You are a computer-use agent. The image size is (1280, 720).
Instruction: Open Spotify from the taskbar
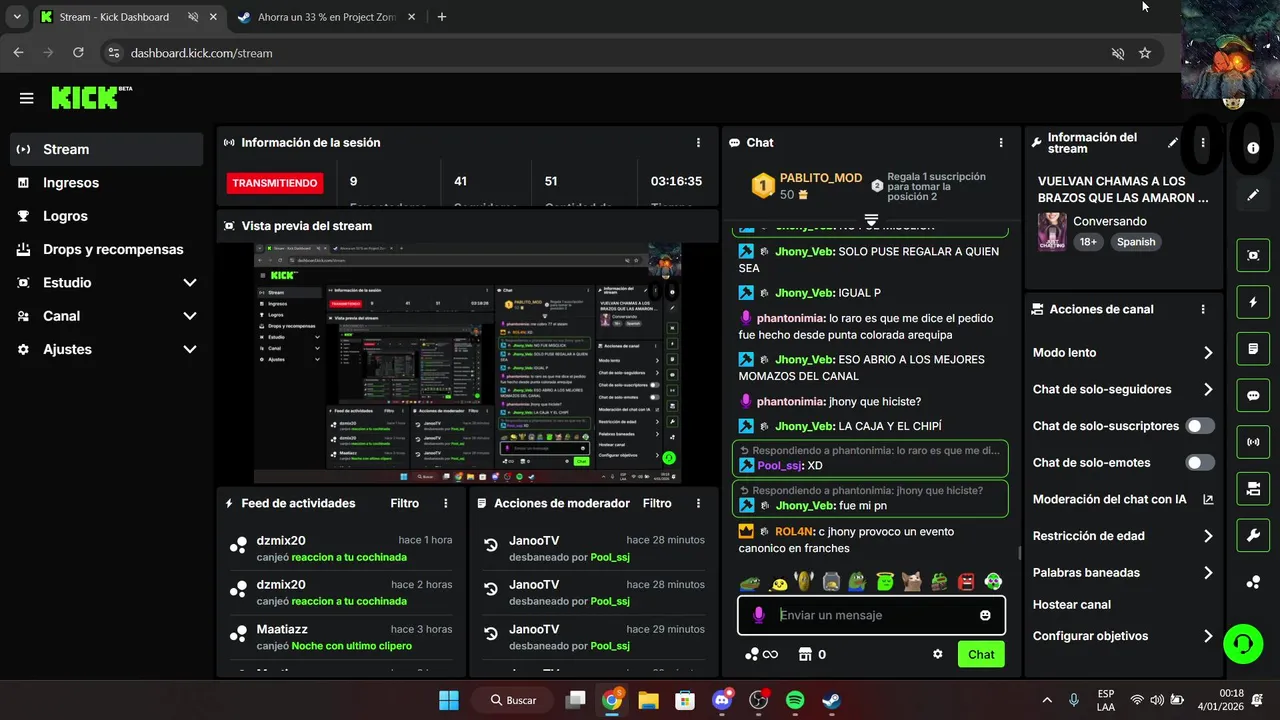(x=795, y=700)
